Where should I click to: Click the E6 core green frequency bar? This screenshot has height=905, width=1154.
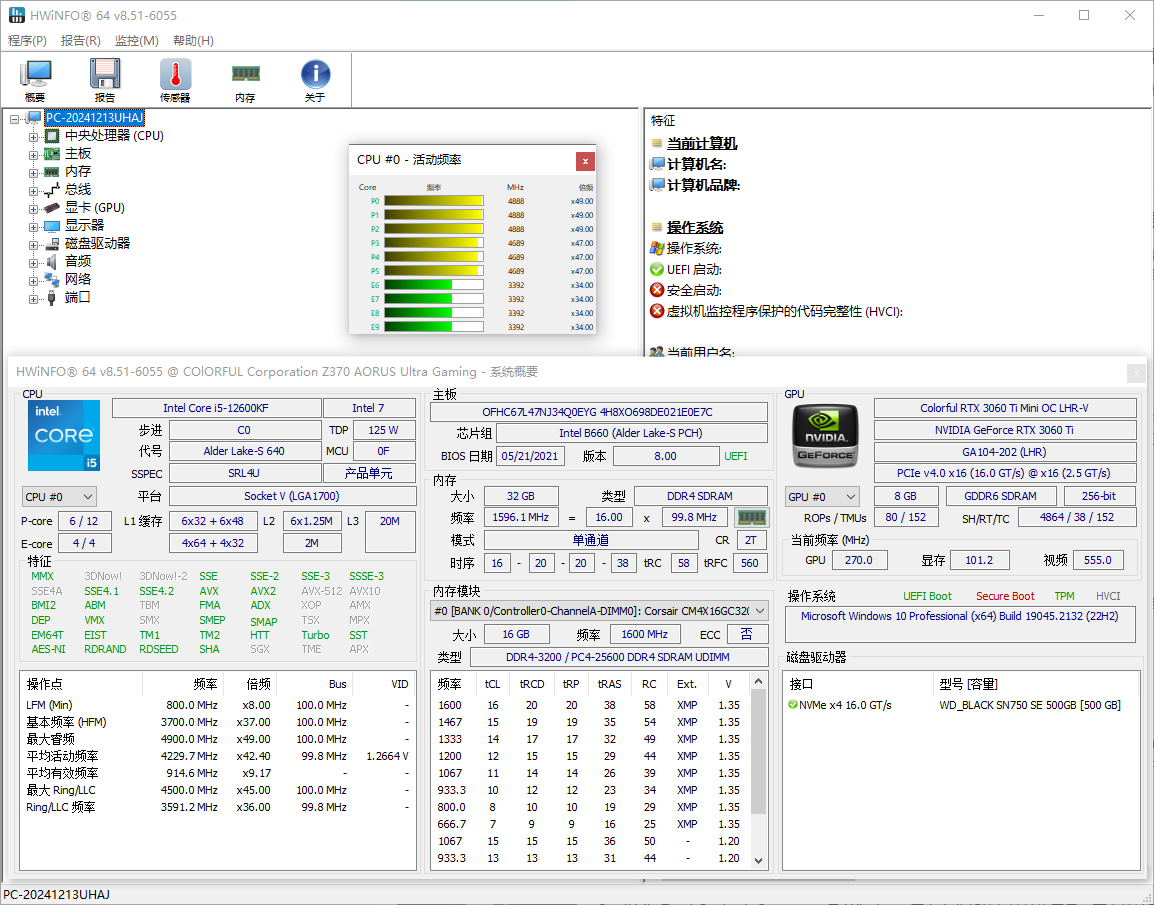(433, 285)
